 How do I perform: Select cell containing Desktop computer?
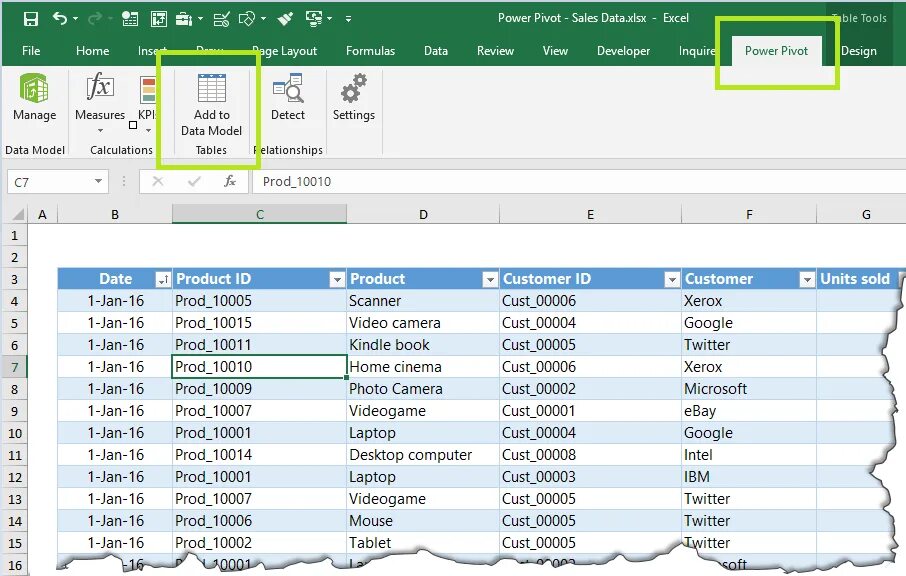point(423,455)
